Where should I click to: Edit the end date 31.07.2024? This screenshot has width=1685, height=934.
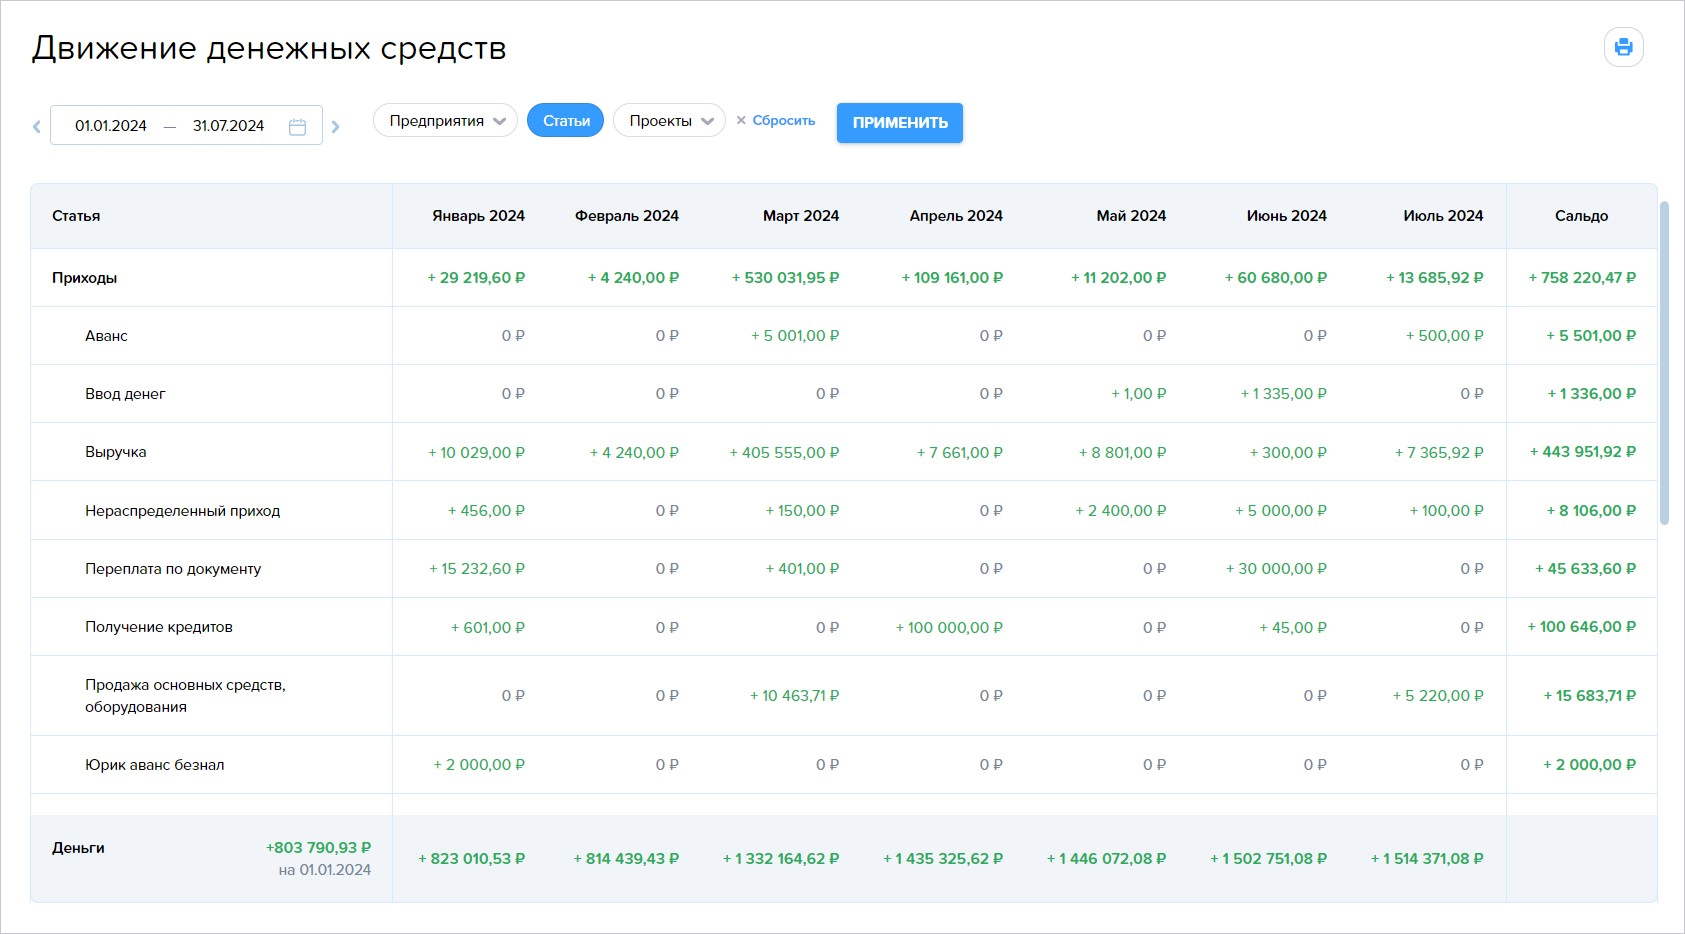point(228,126)
